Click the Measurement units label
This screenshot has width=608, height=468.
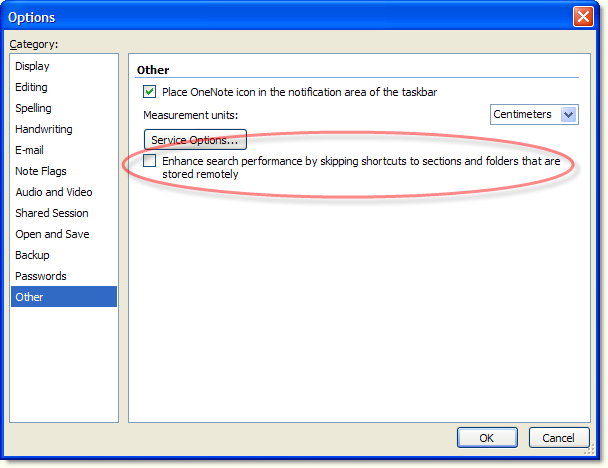point(190,115)
